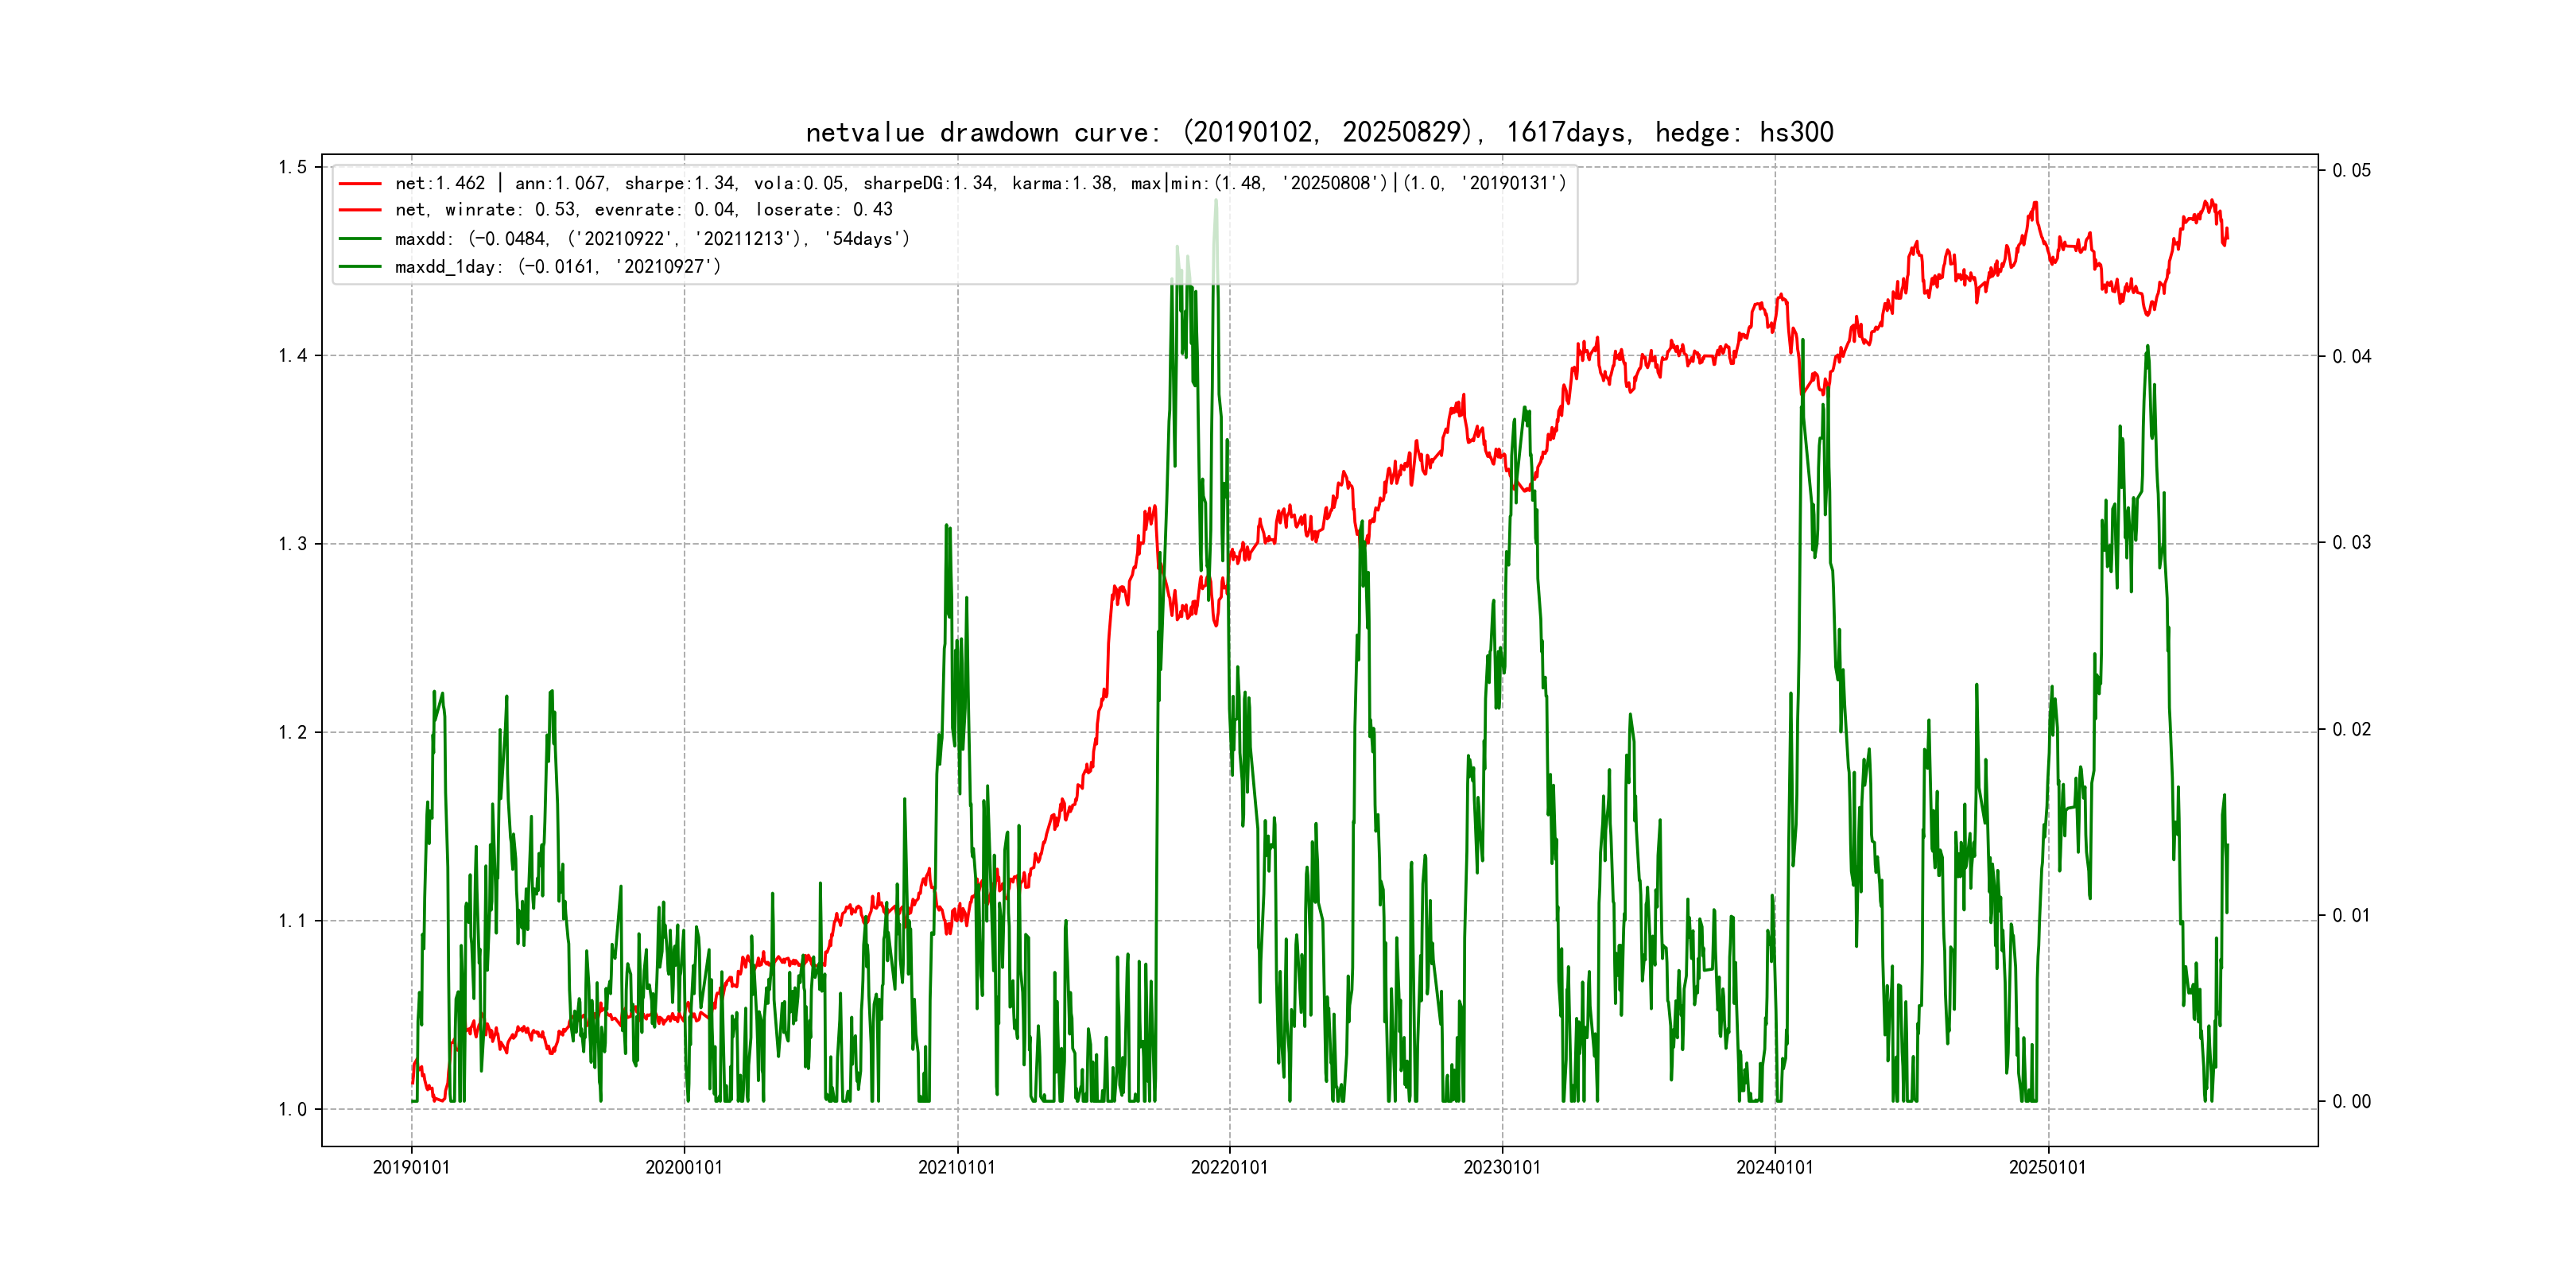The height and width of the screenshot is (1288, 2576).
Task: Click the green swatch beside maxdd_1day legend entry
Action: 360,266
